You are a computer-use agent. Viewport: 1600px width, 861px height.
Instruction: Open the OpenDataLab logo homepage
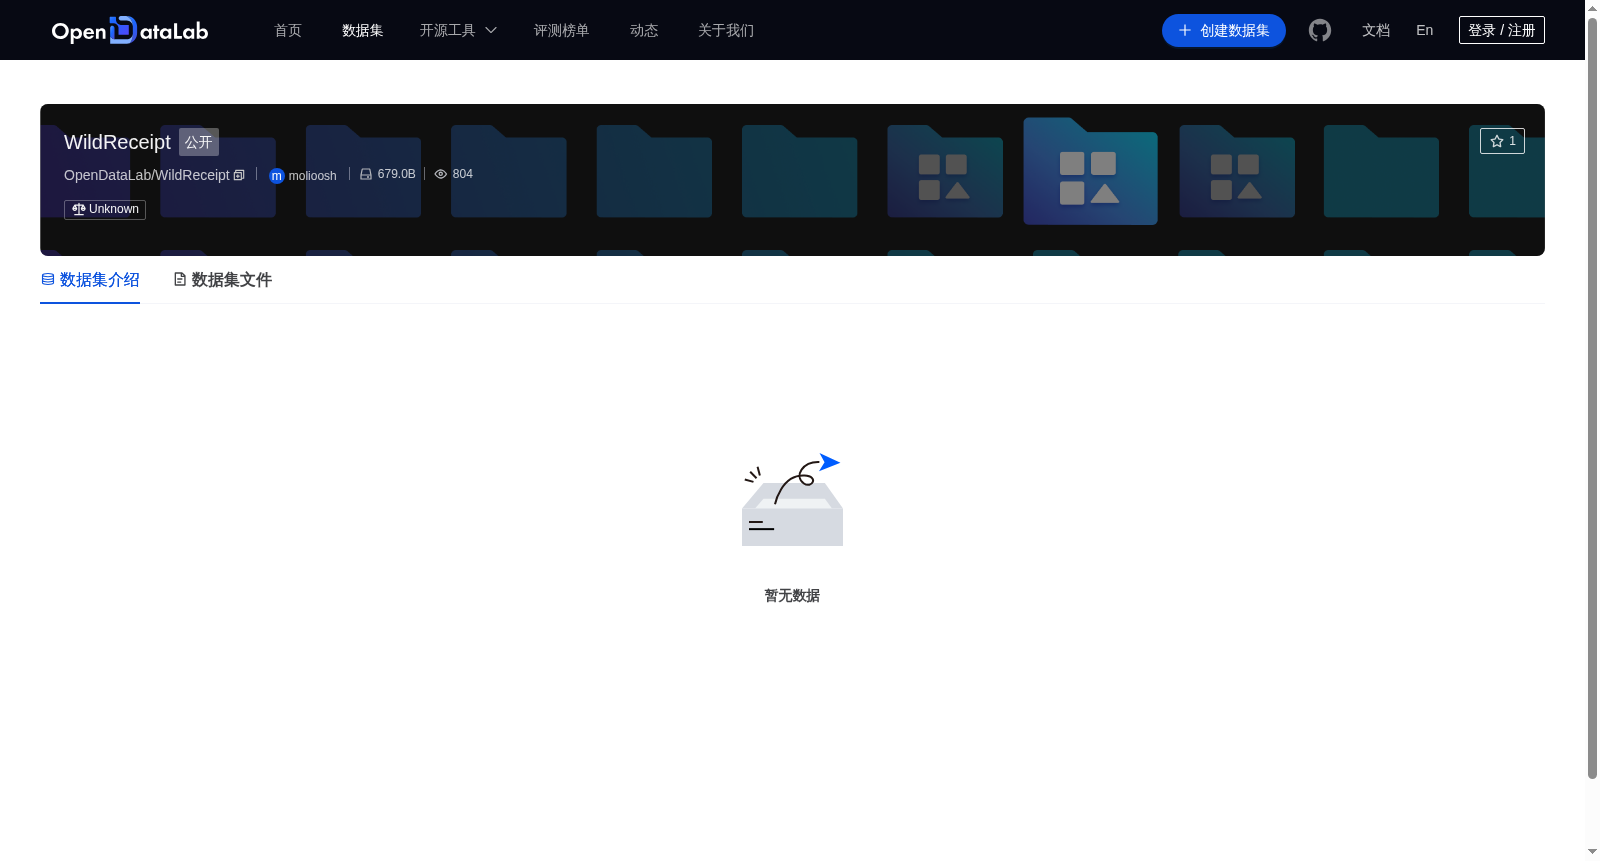[x=130, y=30]
